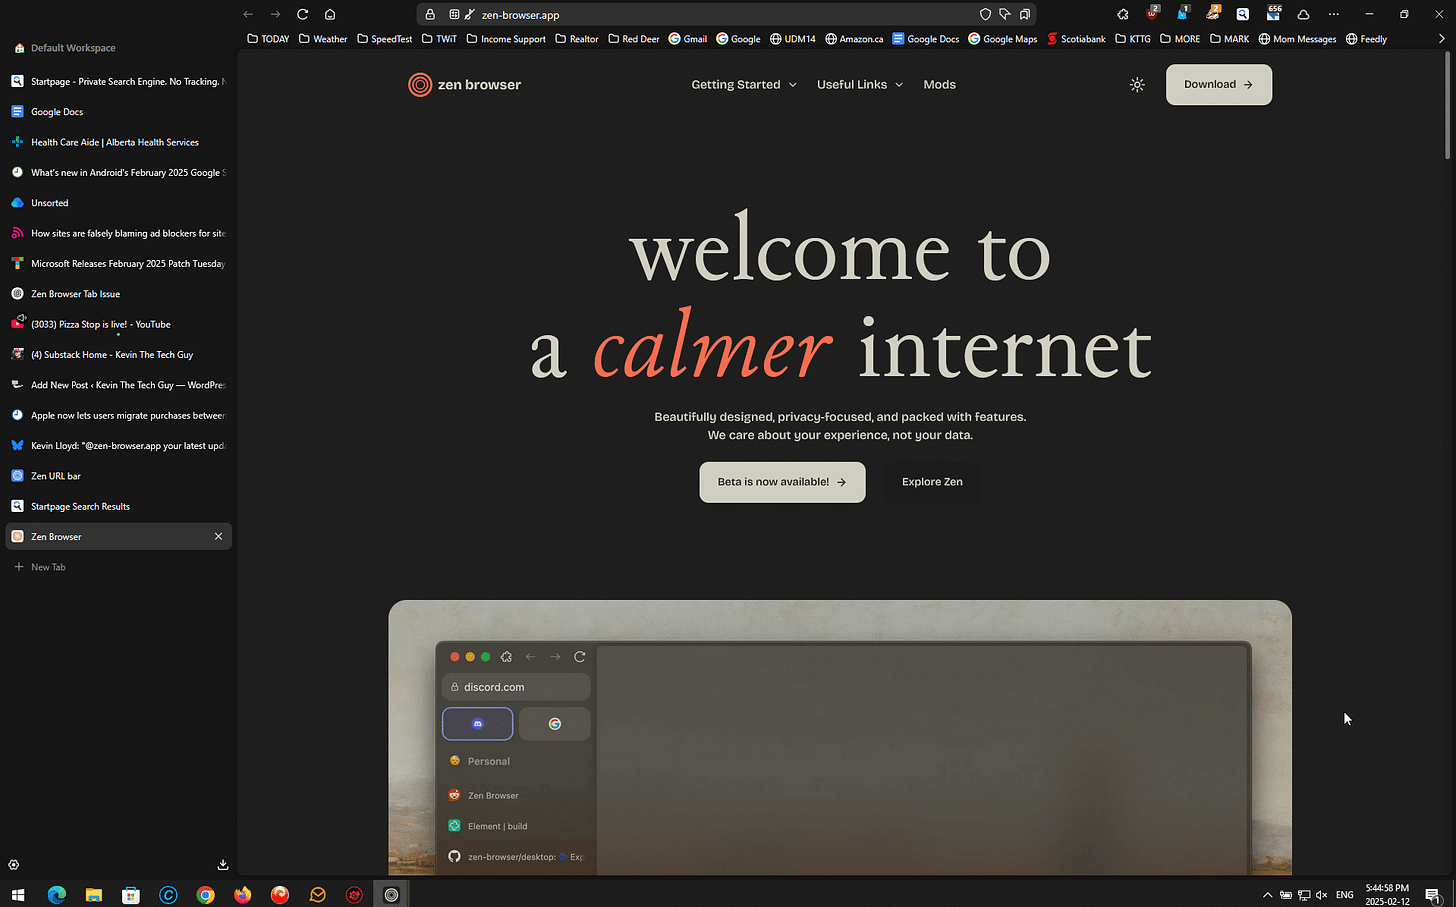The image size is (1456, 907).
Task: Open the magnifier search extension icon
Action: click(x=1242, y=14)
